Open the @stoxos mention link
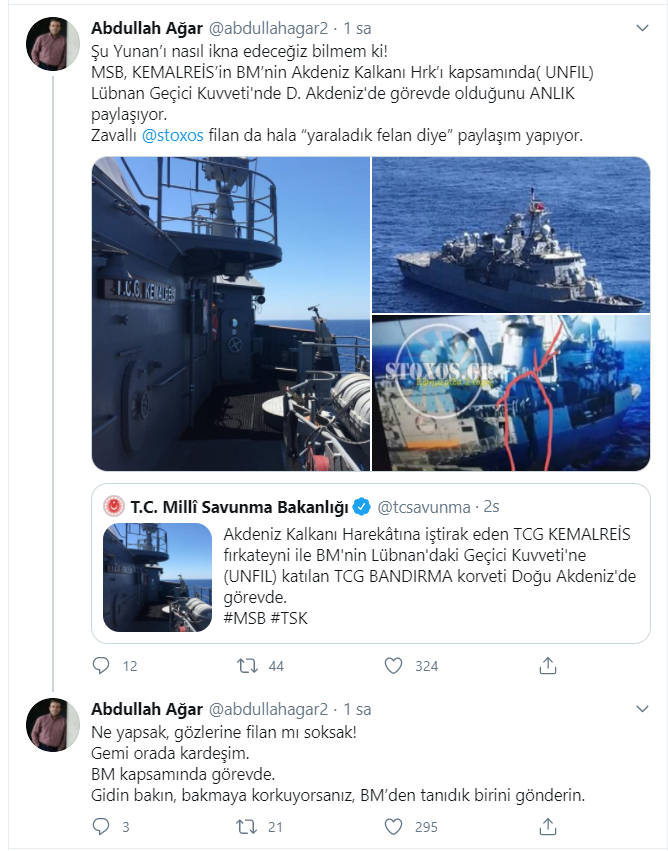Image resolution: width=668 pixels, height=851 pixels. tap(173, 135)
